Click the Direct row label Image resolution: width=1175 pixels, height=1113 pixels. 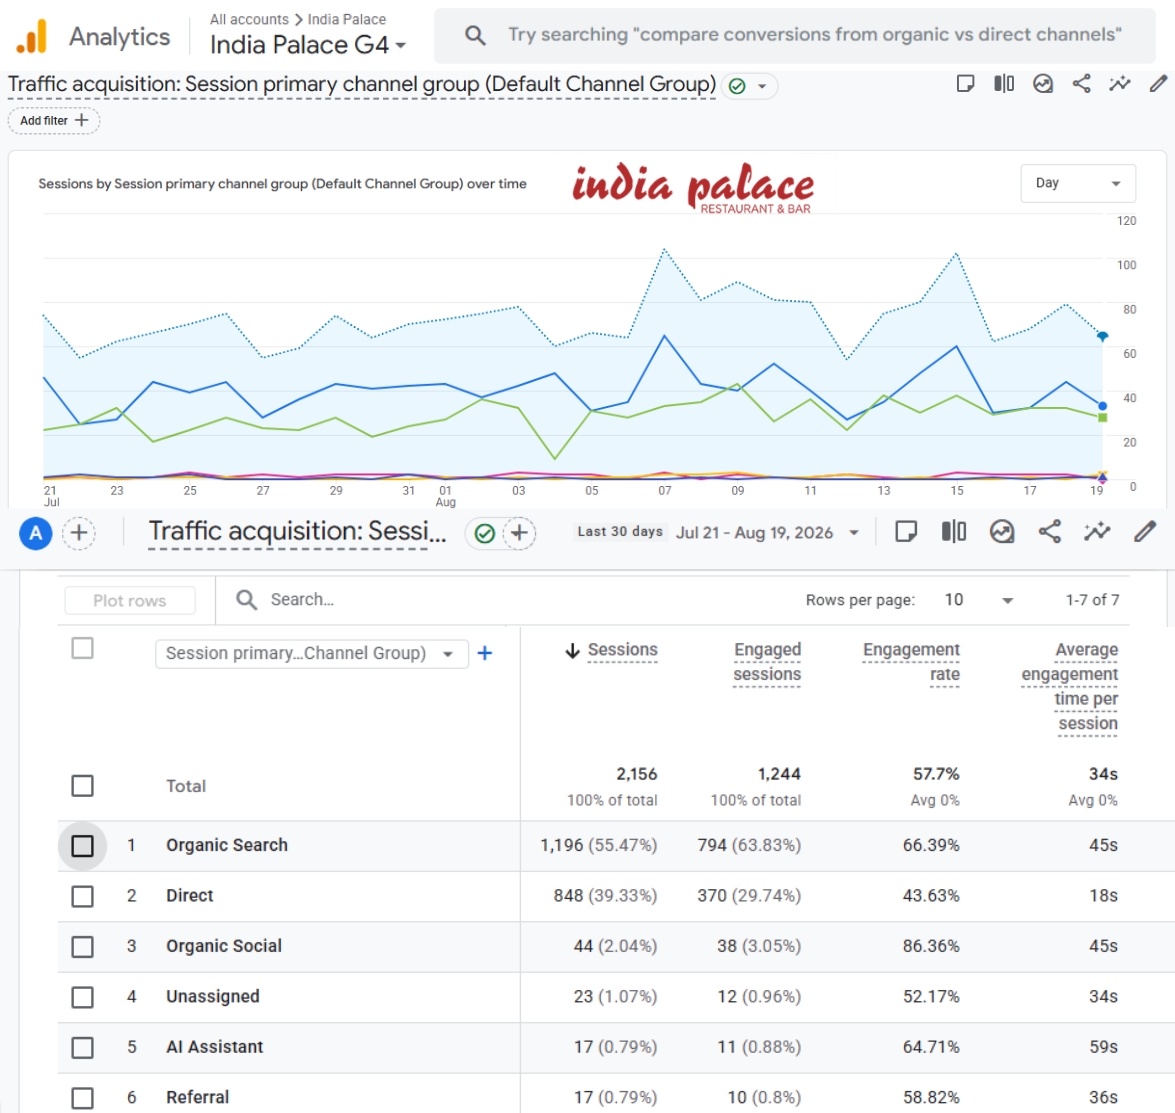[190, 896]
